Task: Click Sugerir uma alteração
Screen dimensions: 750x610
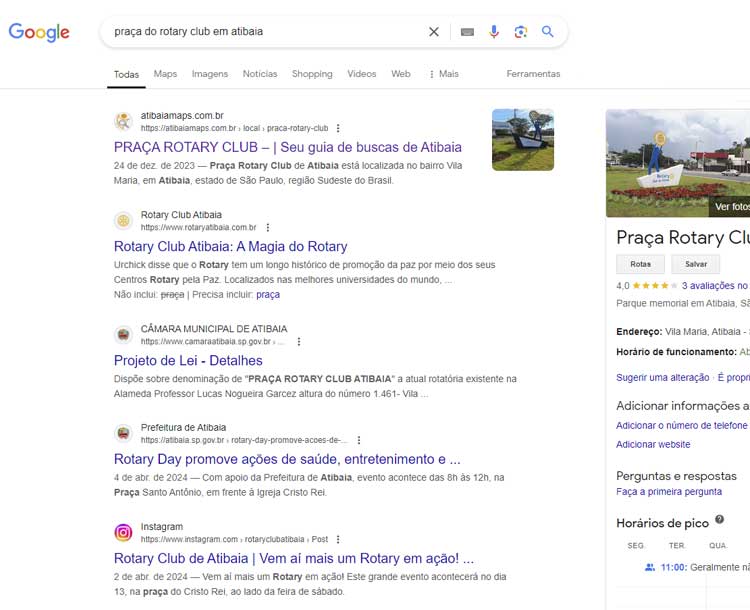Action: pyautogui.click(x=662, y=377)
